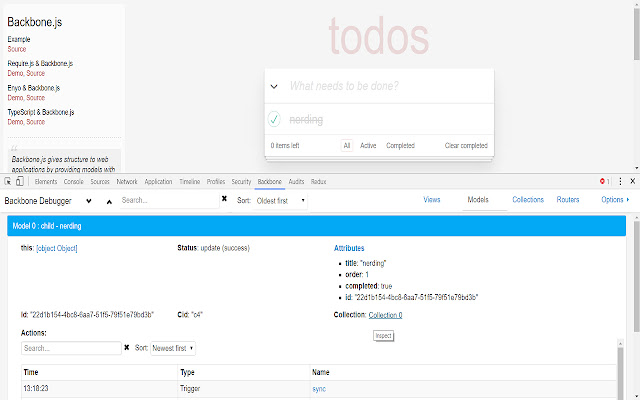Click the Type column header
This screenshot has height=400, width=640.
tap(187, 372)
